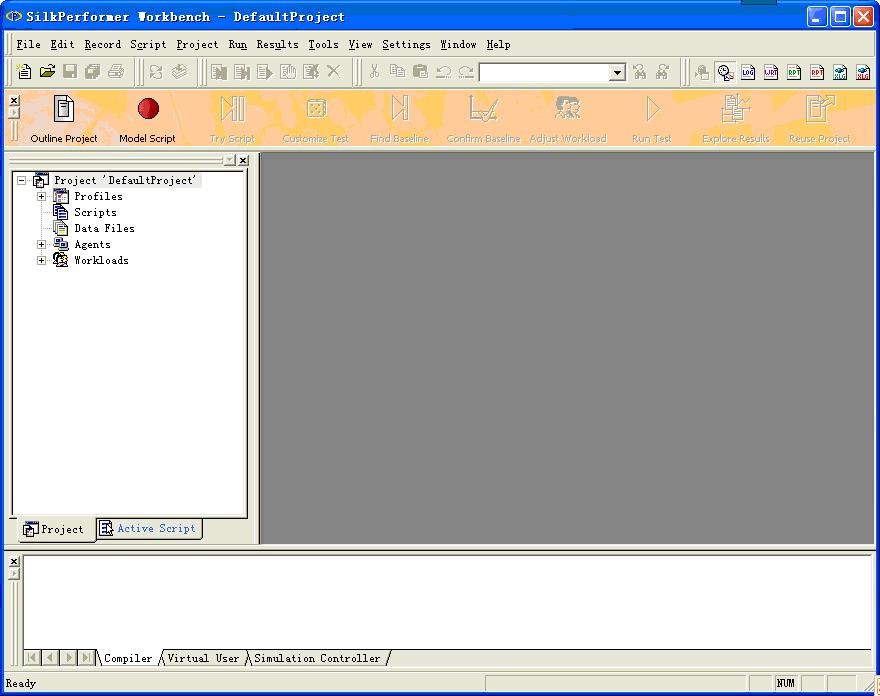Click the Copy toolbar icon
This screenshot has height=696, width=880.
tap(397, 72)
